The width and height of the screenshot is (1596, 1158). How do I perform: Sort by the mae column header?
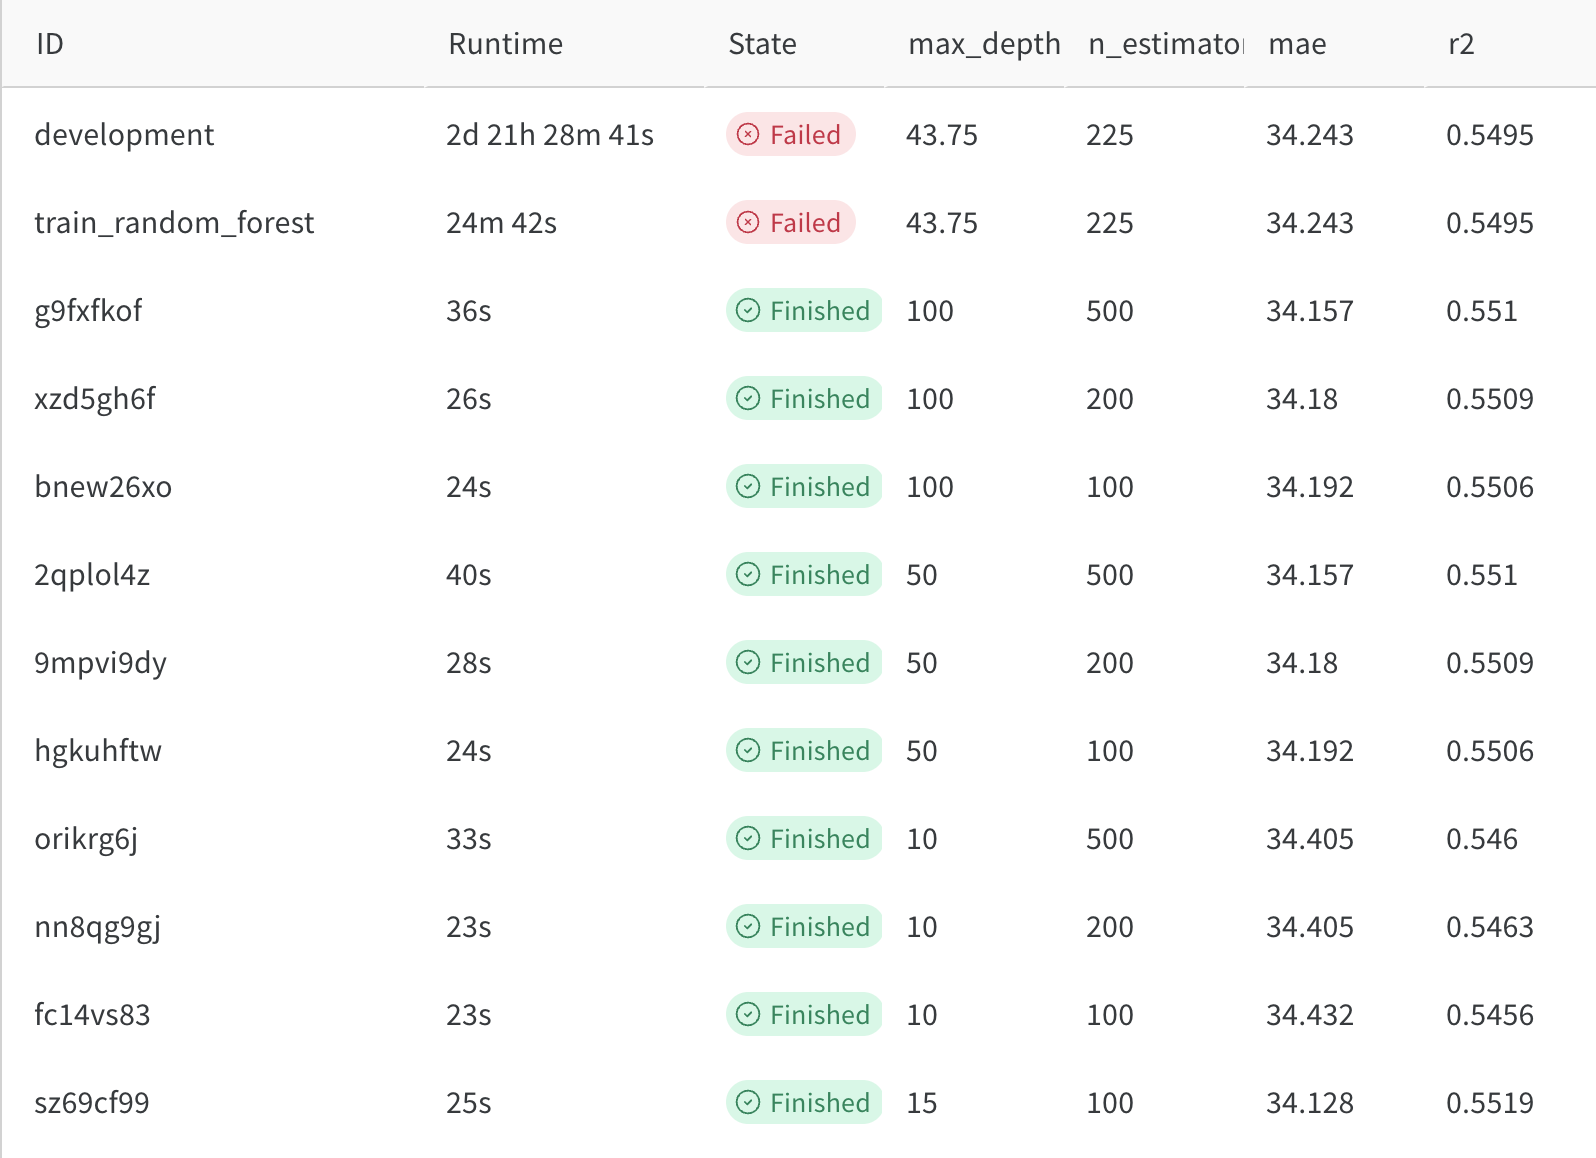(1297, 44)
